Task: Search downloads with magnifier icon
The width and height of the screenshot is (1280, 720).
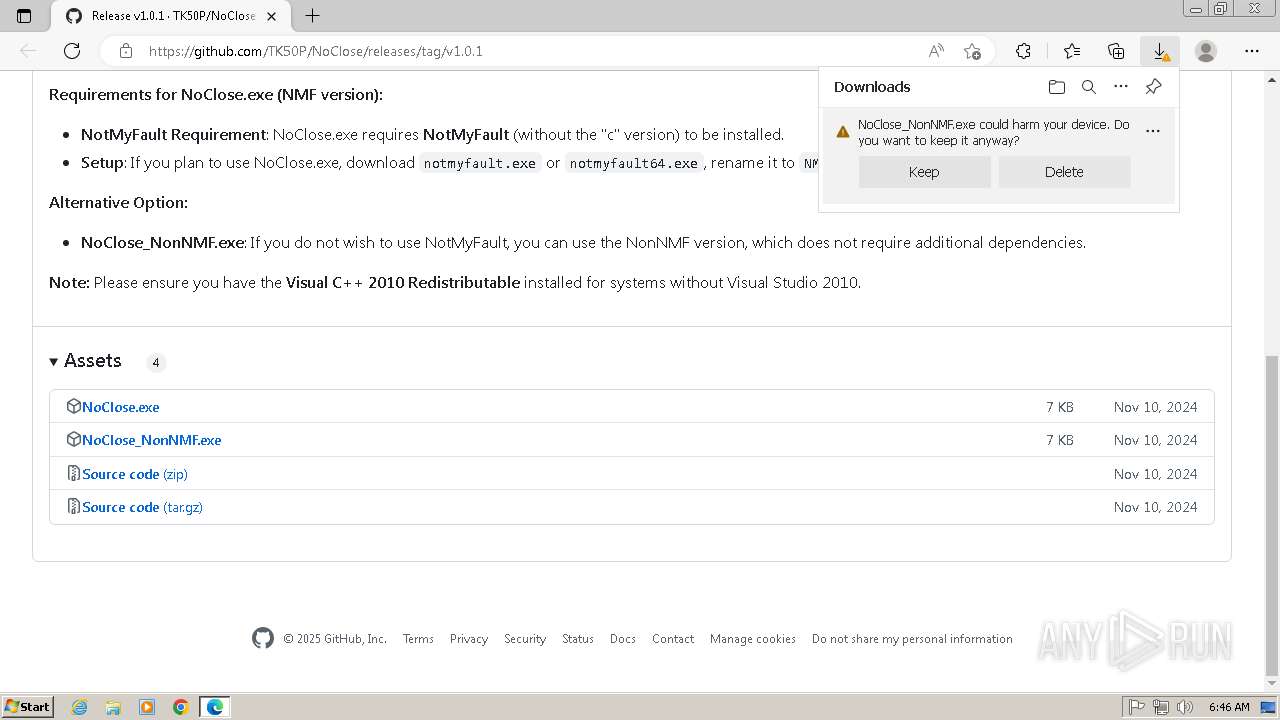Action: click(1089, 87)
